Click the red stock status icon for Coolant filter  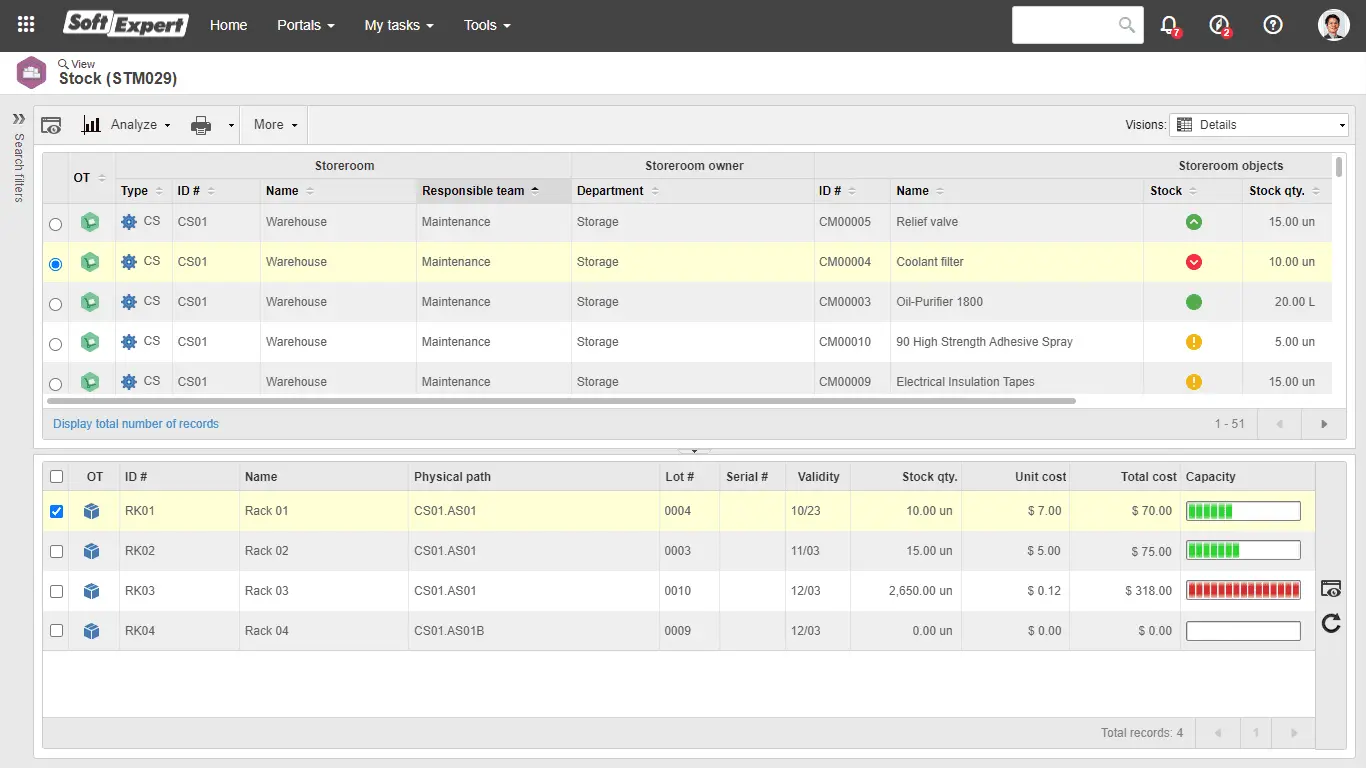(1193, 262)
